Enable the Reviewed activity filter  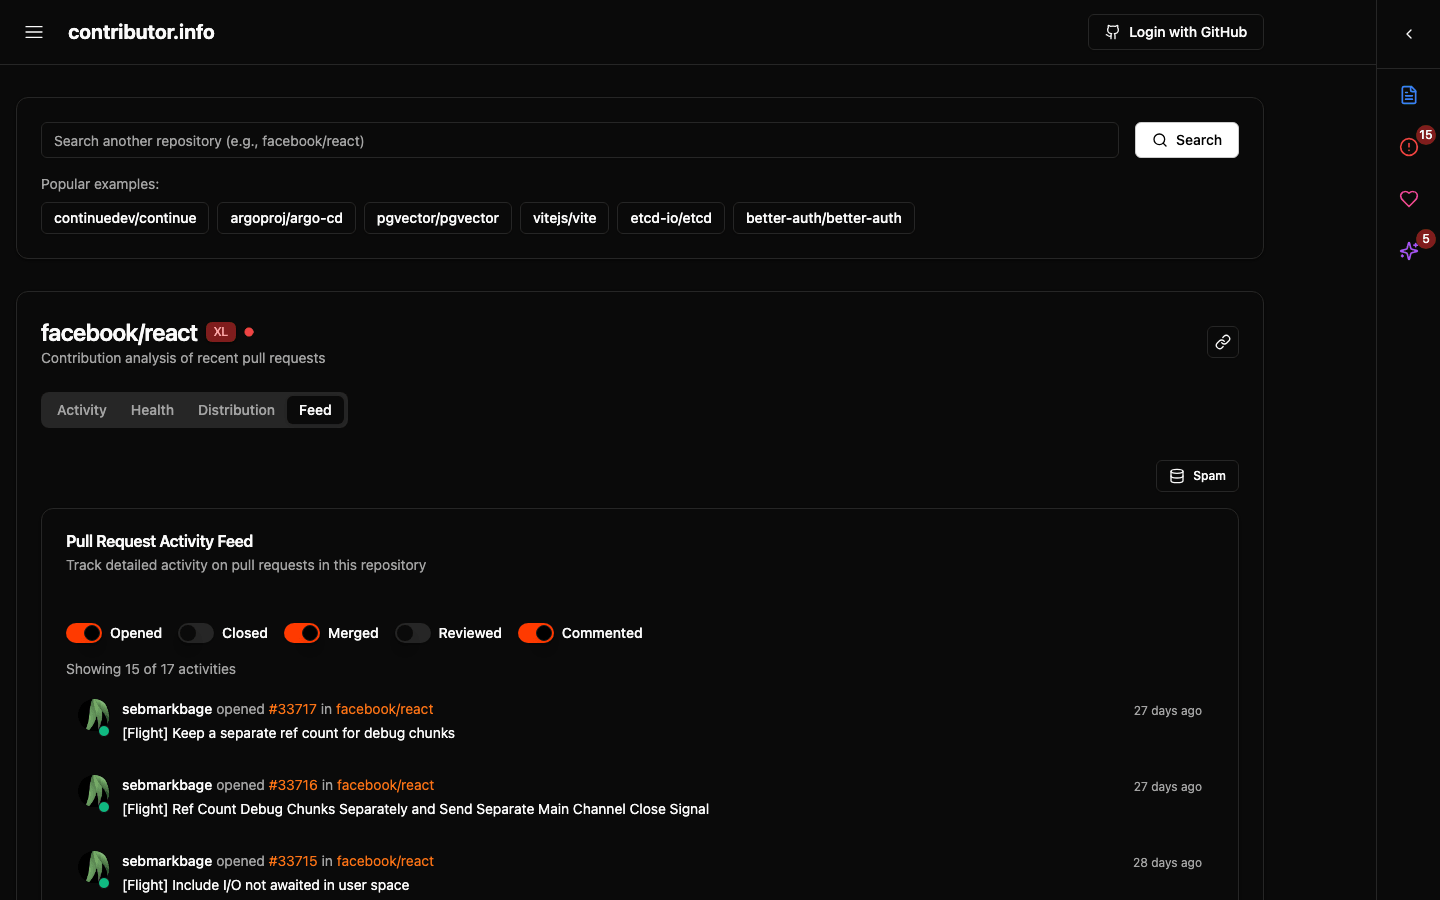click(412, 633)
